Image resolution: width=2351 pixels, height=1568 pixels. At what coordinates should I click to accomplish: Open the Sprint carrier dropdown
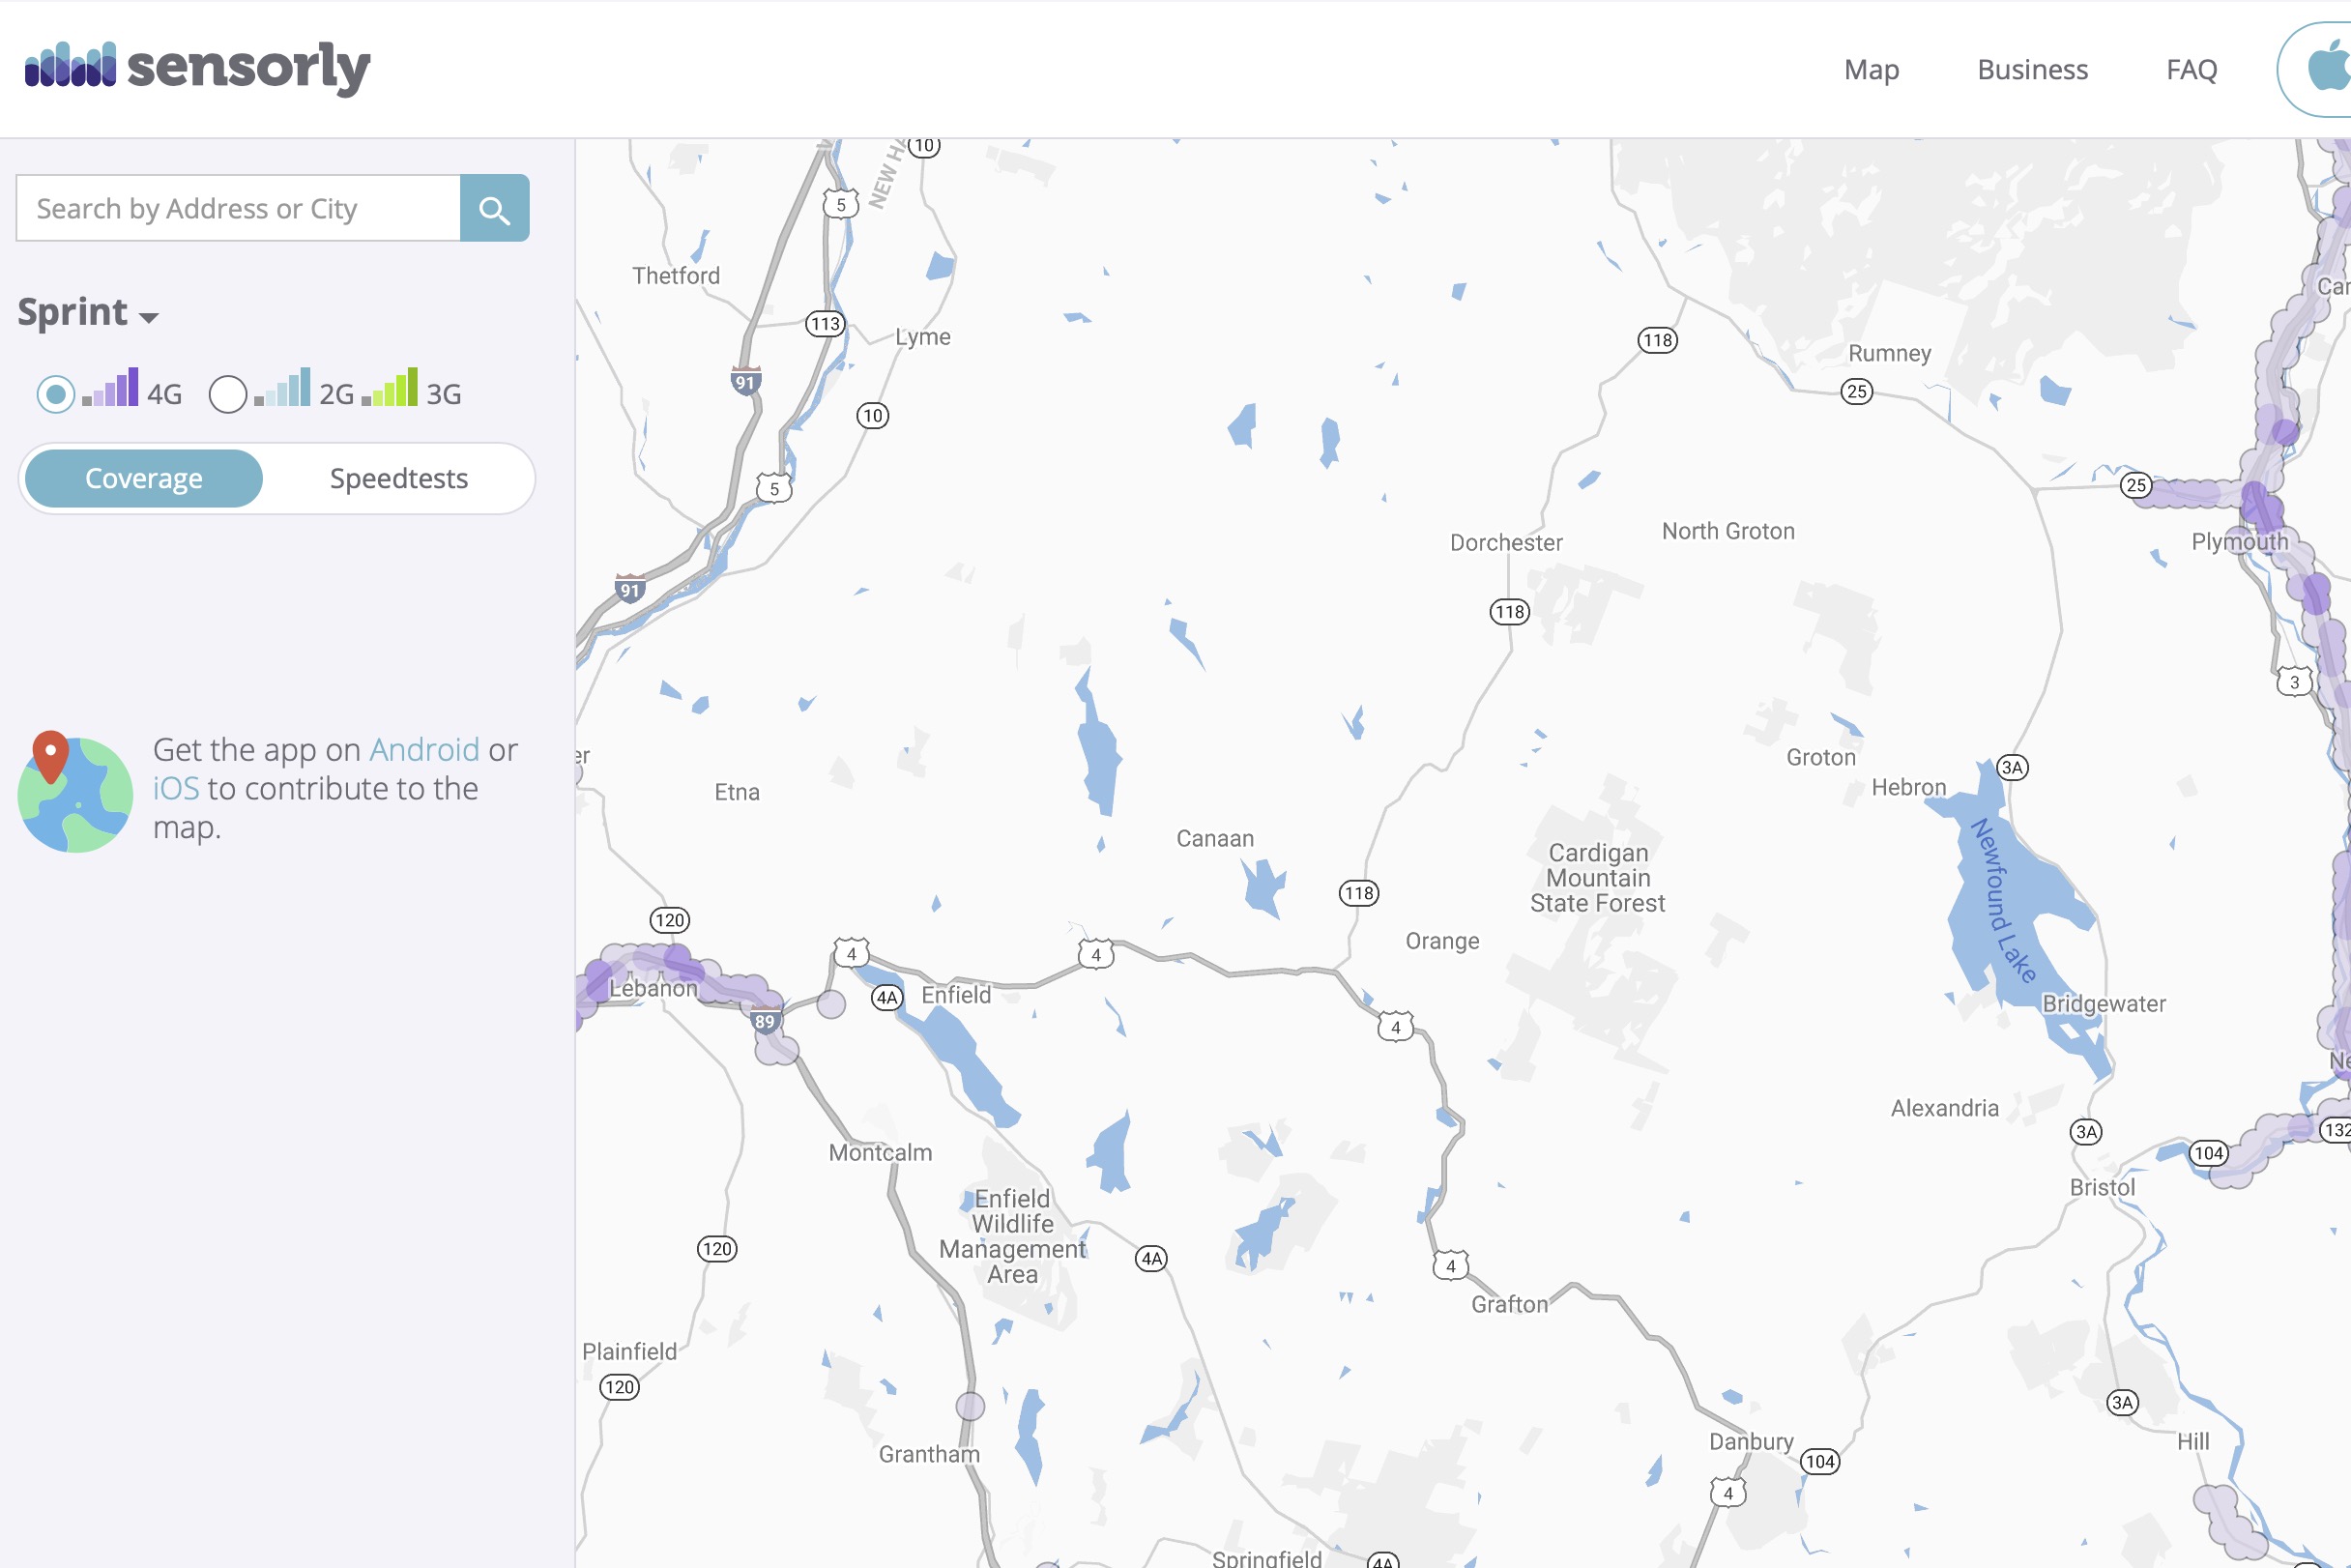click(74, 312)
